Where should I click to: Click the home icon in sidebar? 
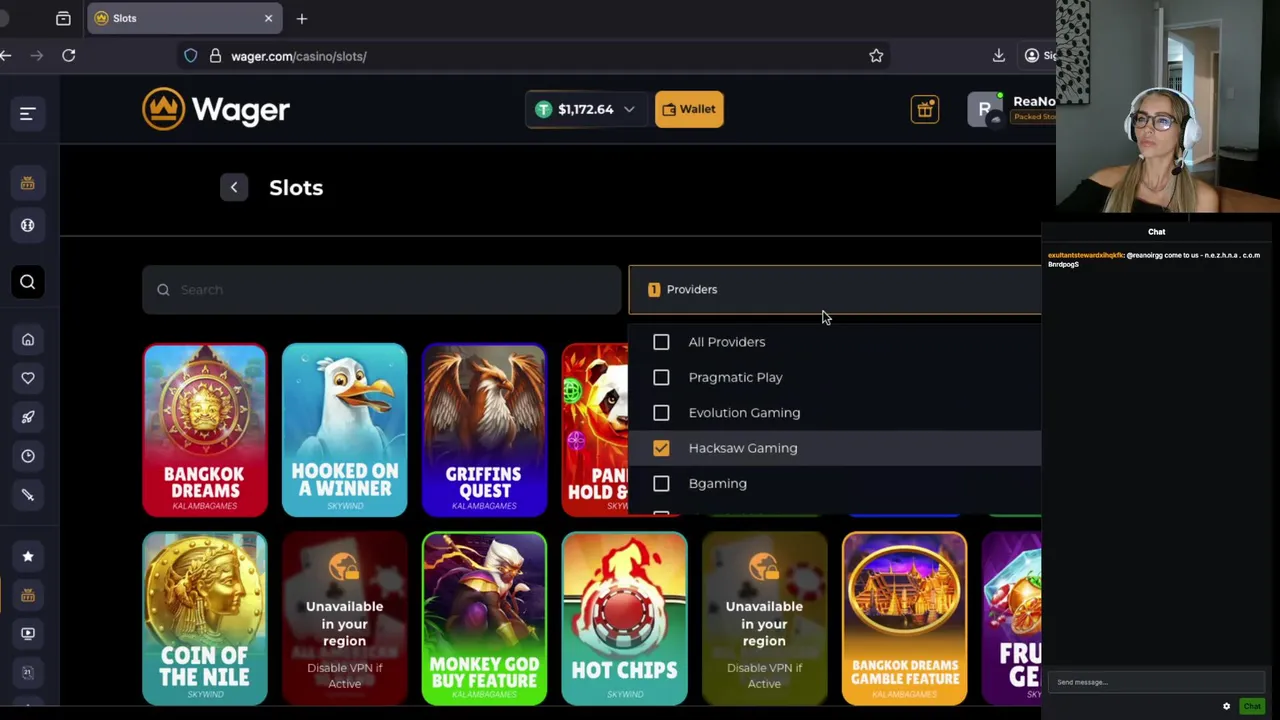coord(27,340)
